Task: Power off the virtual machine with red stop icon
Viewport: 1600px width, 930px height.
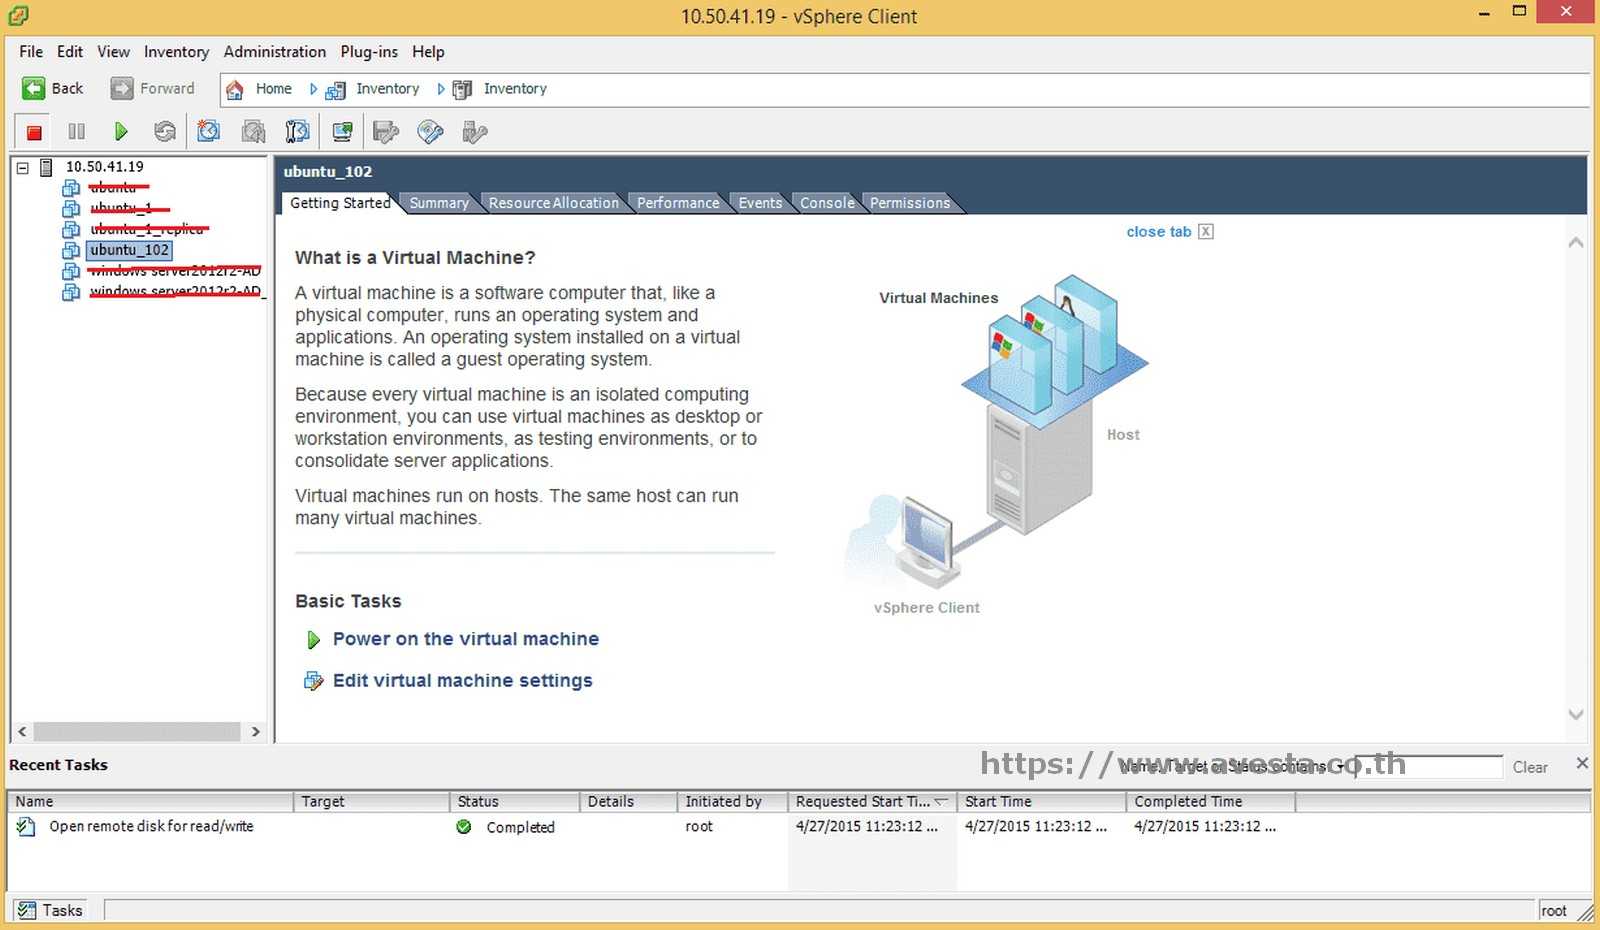Action: tap(31, 131)
